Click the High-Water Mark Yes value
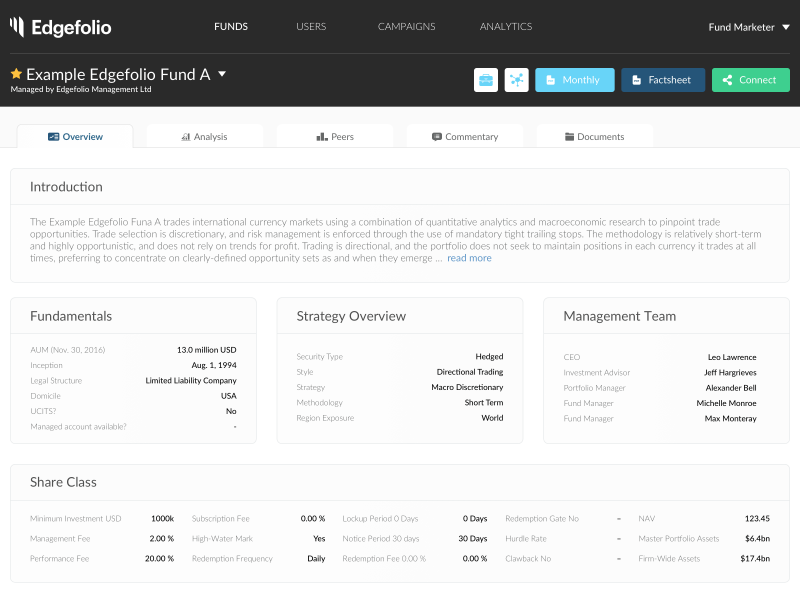 [x=319, y=538]
